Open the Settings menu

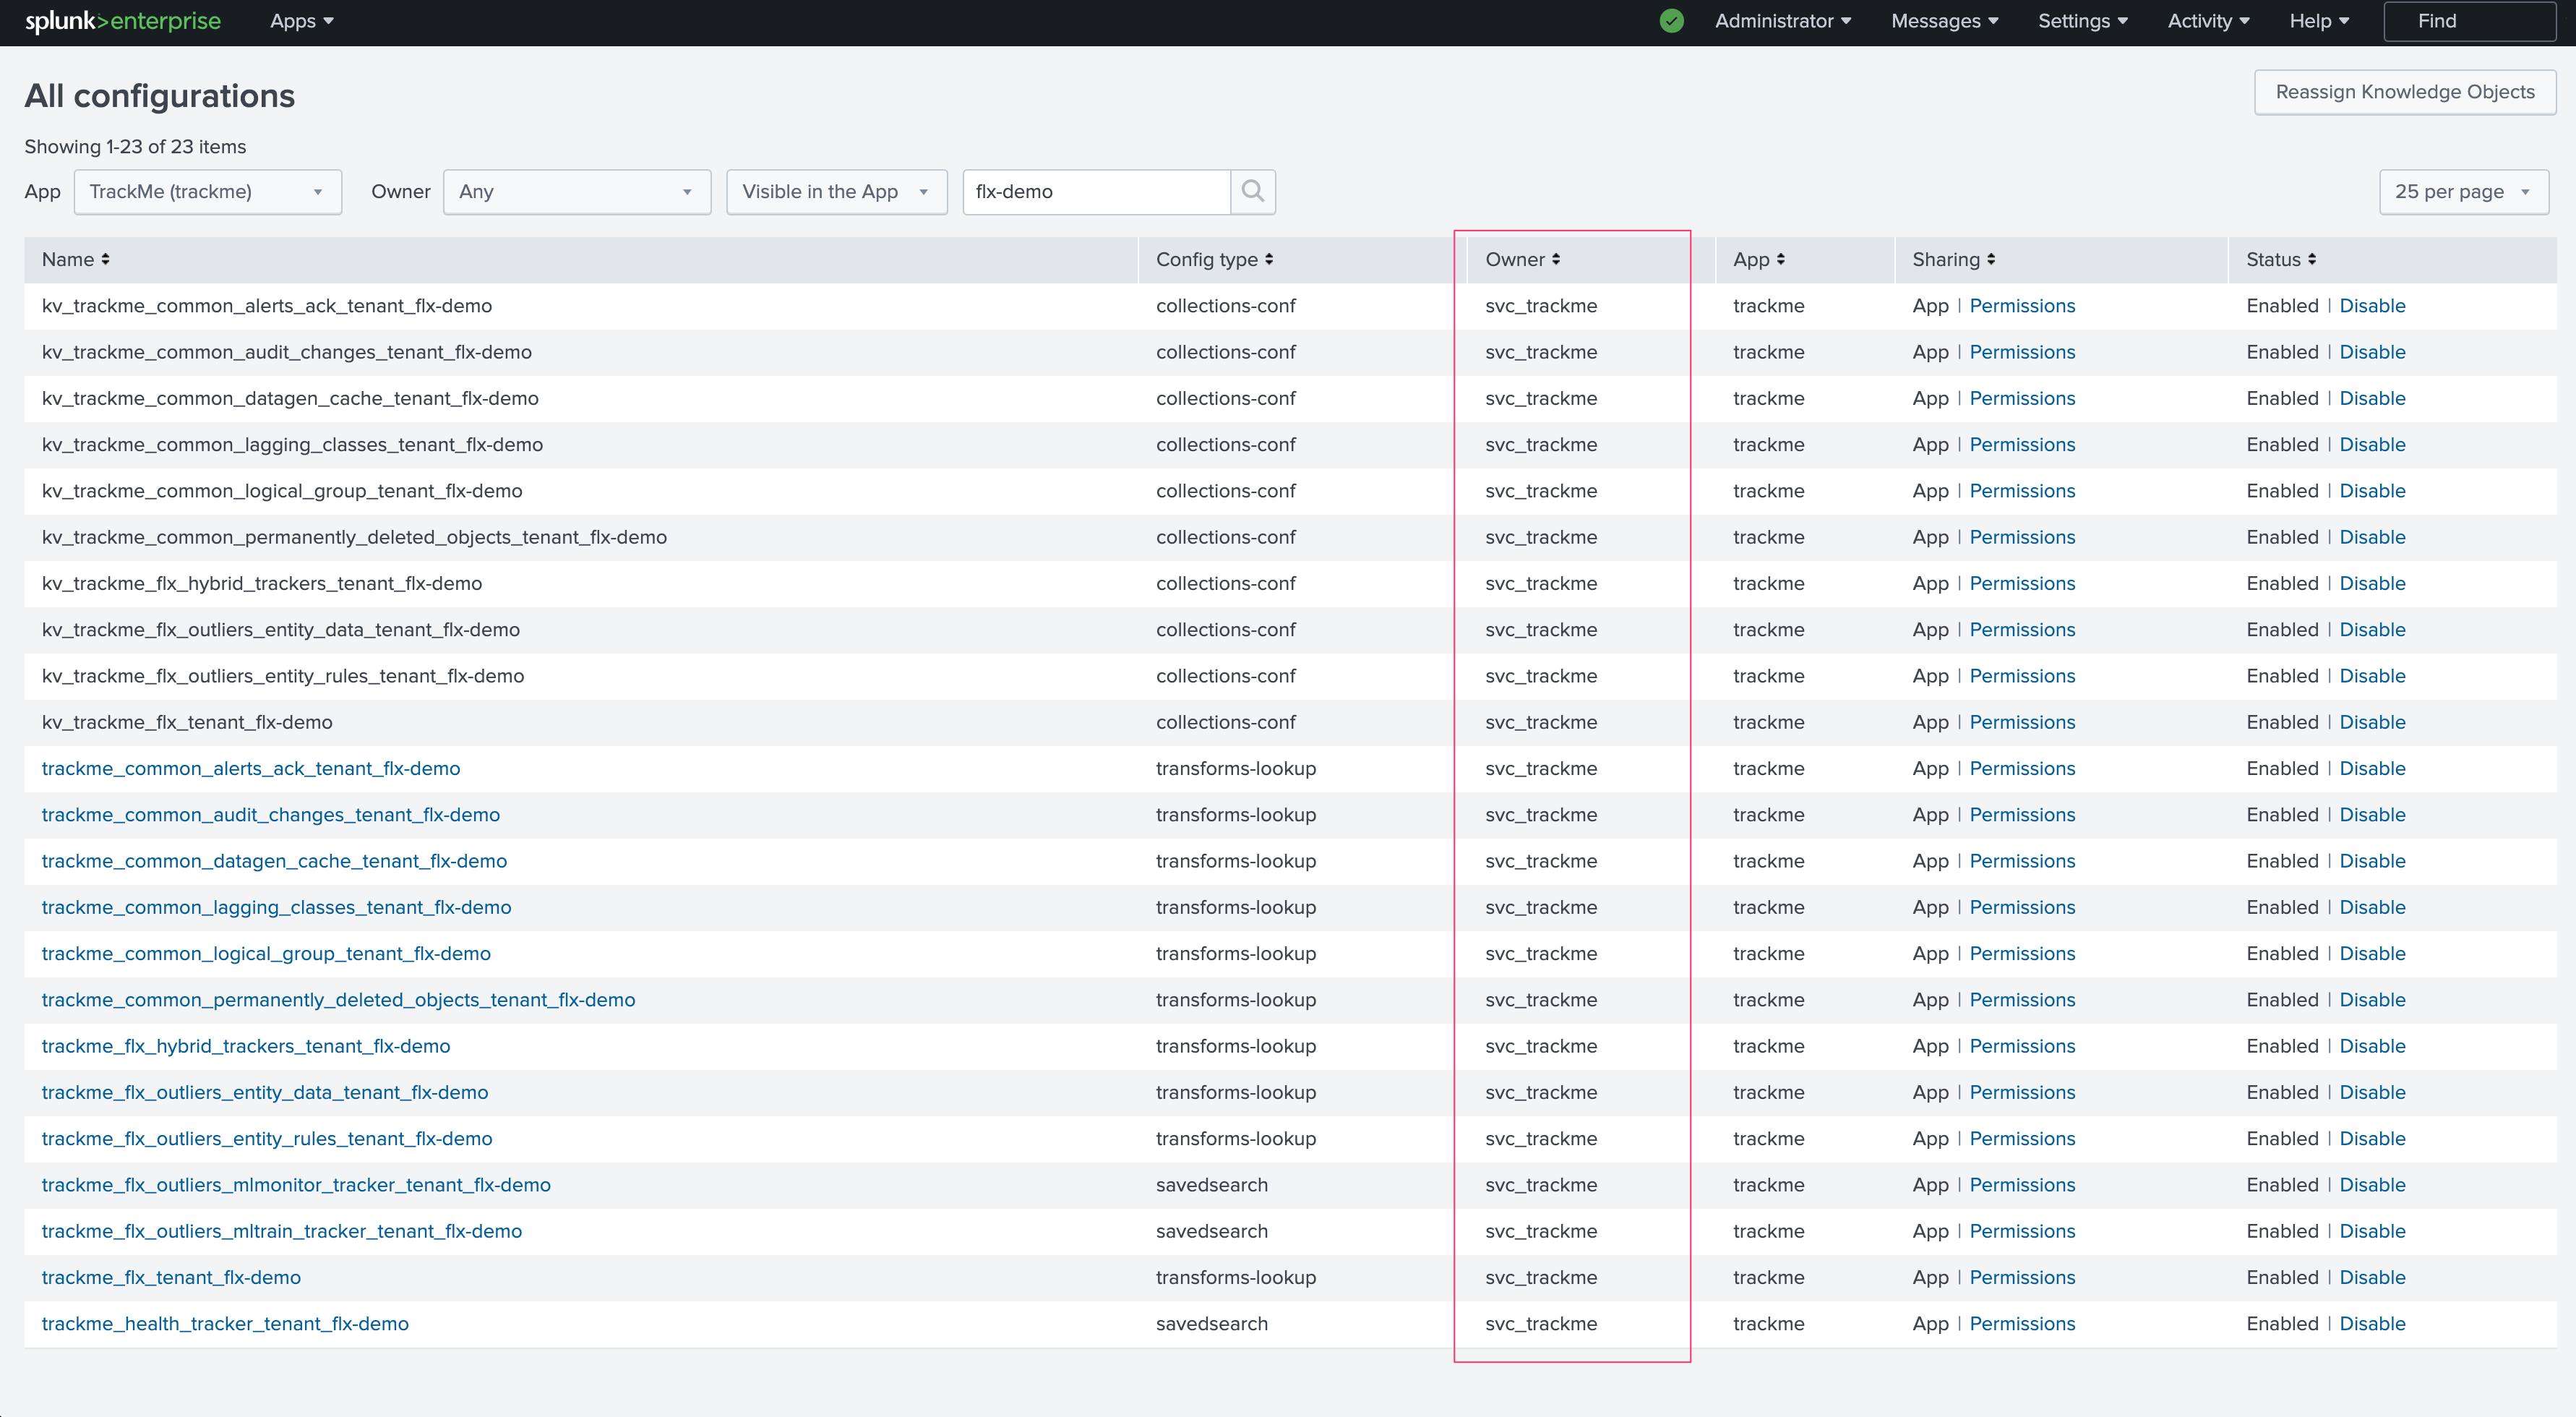(2082, 21)
